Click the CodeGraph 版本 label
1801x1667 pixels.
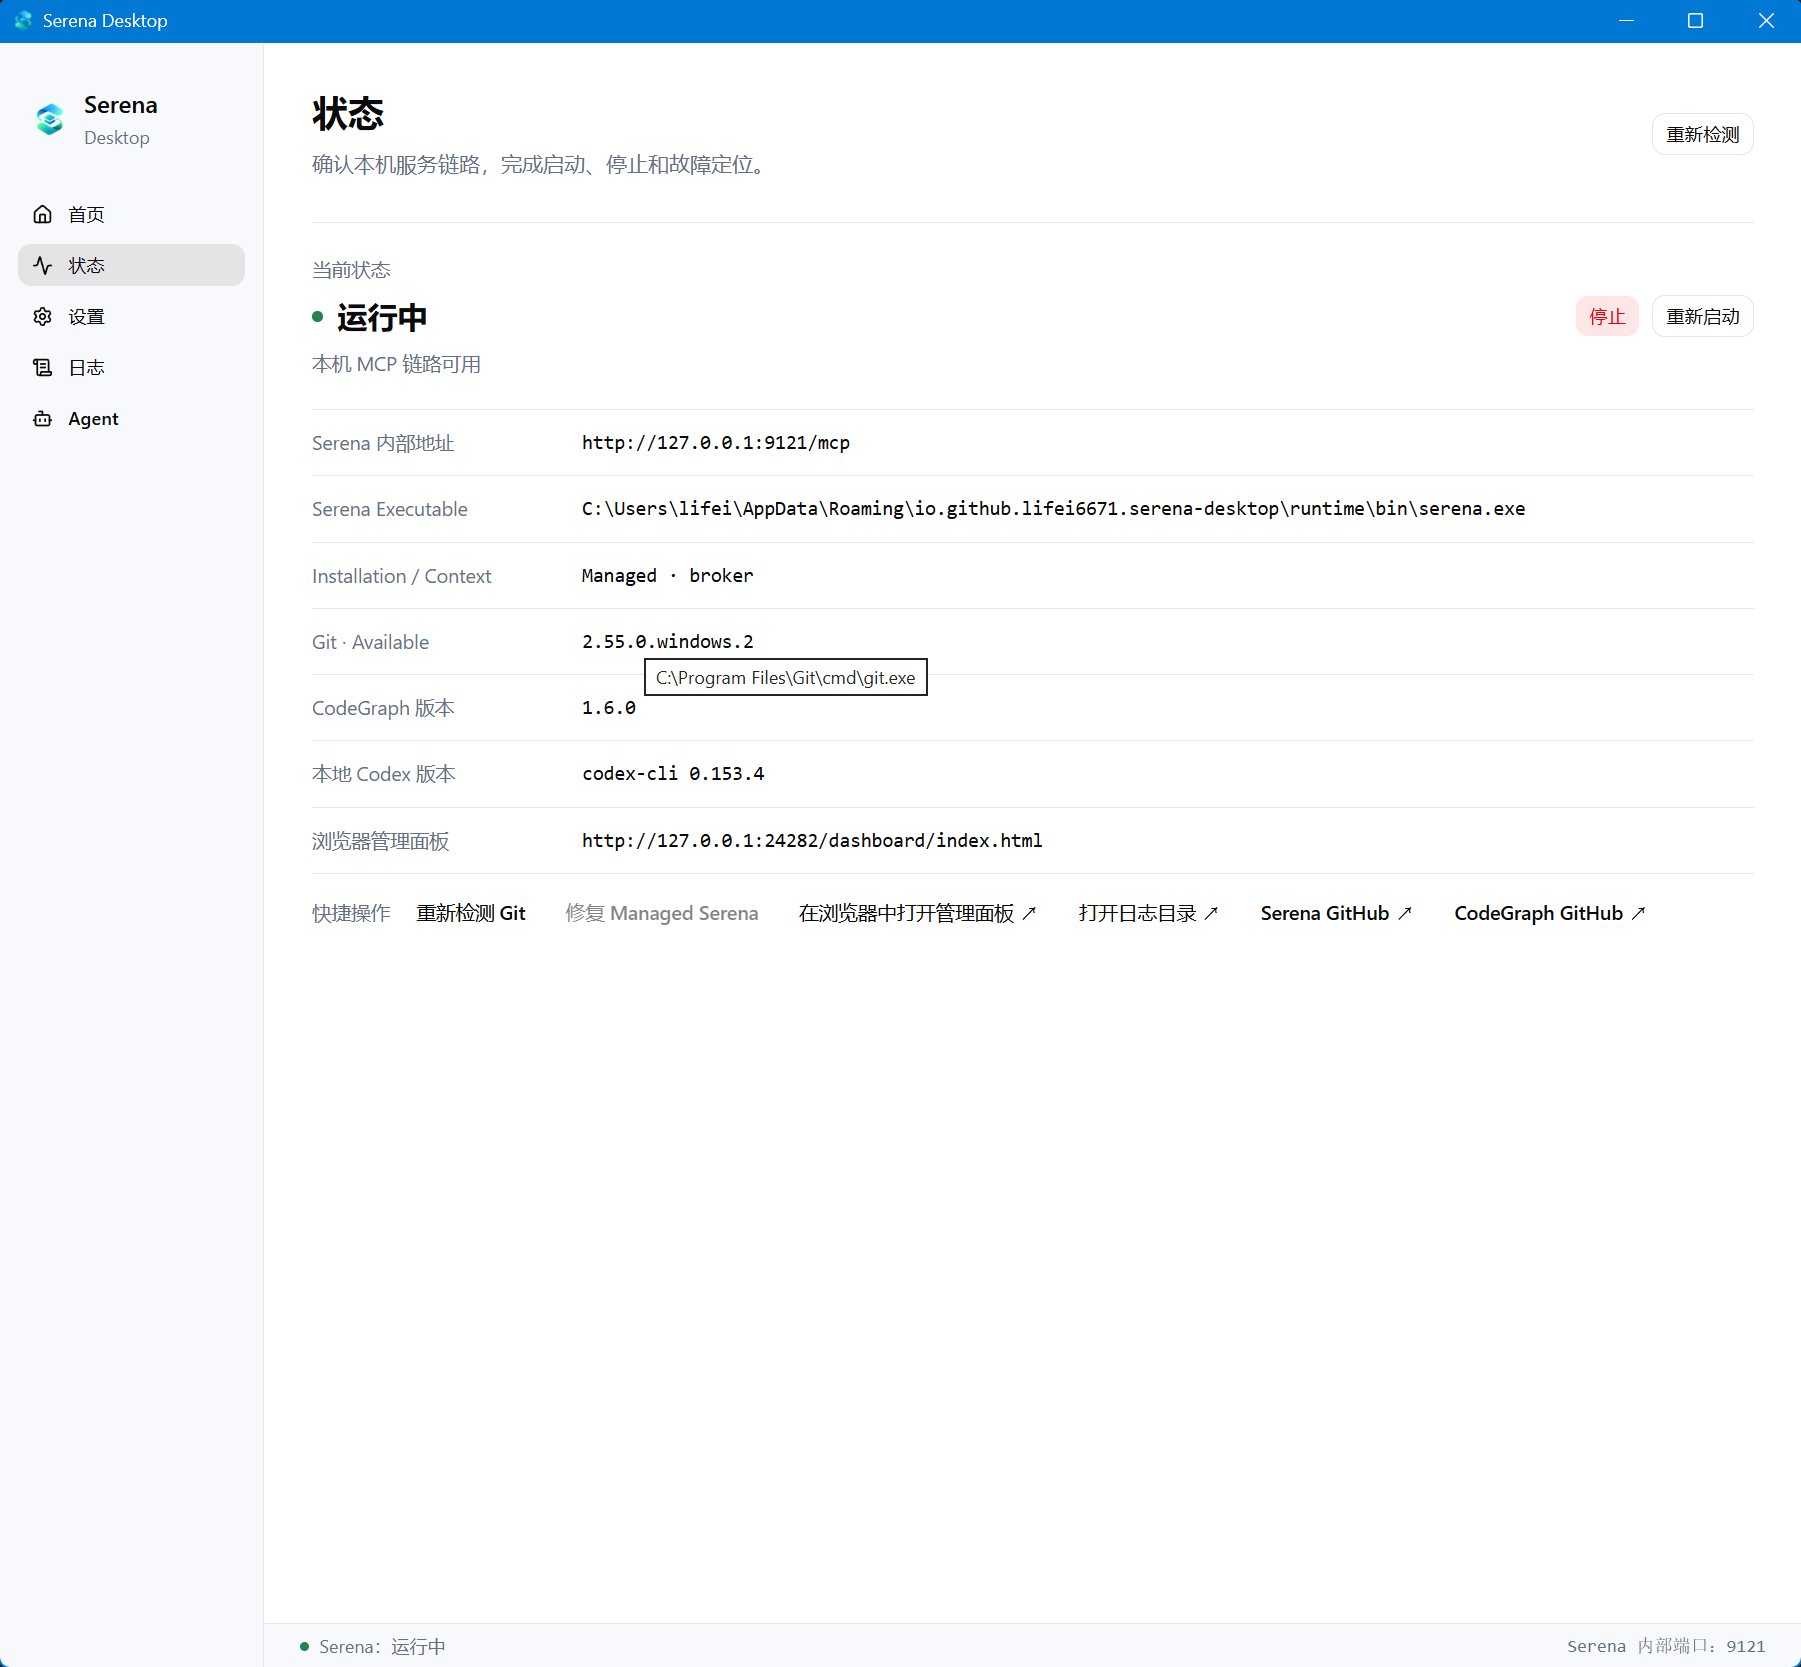[x=383, y=708]
